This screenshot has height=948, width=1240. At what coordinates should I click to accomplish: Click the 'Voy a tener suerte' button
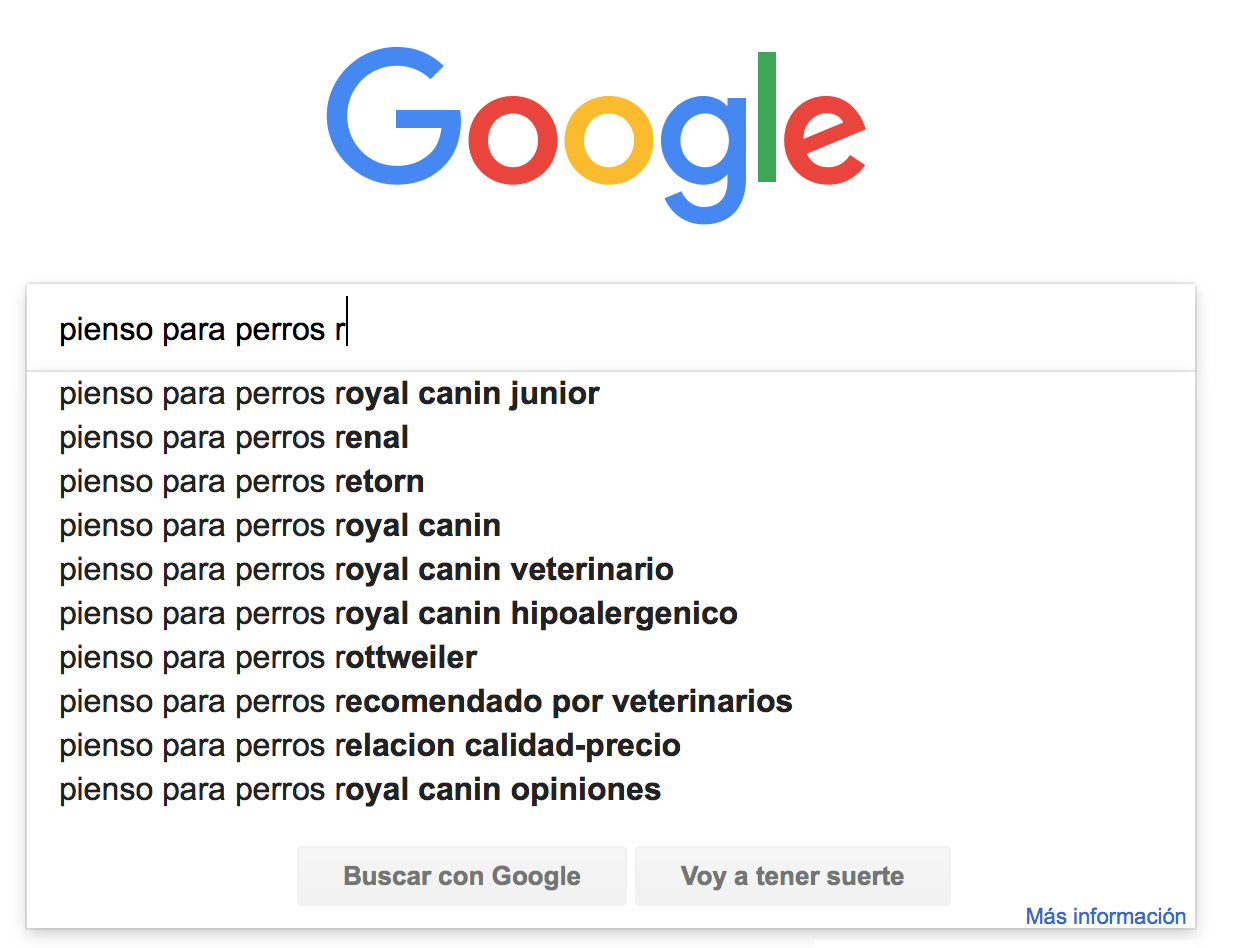tap(792, 876)
